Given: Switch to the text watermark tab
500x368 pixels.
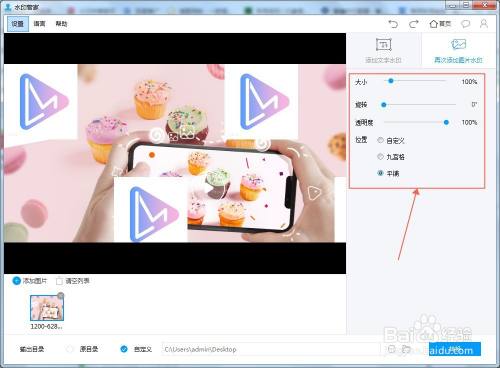Looking at the screenshot, I should [x=384, y=50].
